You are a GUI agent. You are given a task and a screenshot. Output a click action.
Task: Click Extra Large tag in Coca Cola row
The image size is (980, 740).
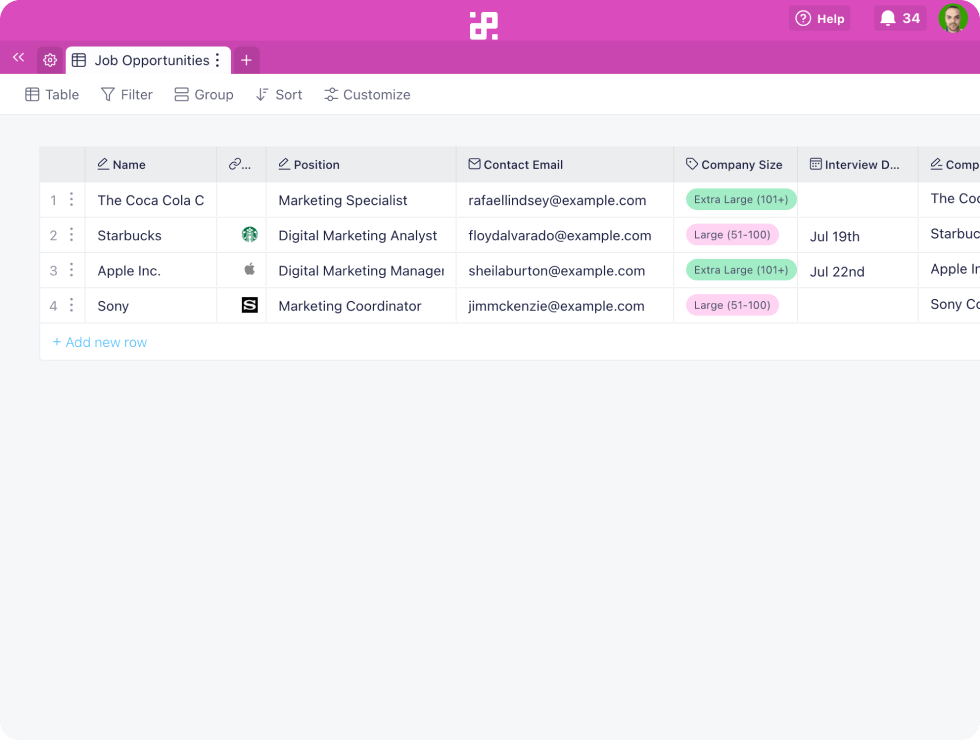(x=741, y=199)
